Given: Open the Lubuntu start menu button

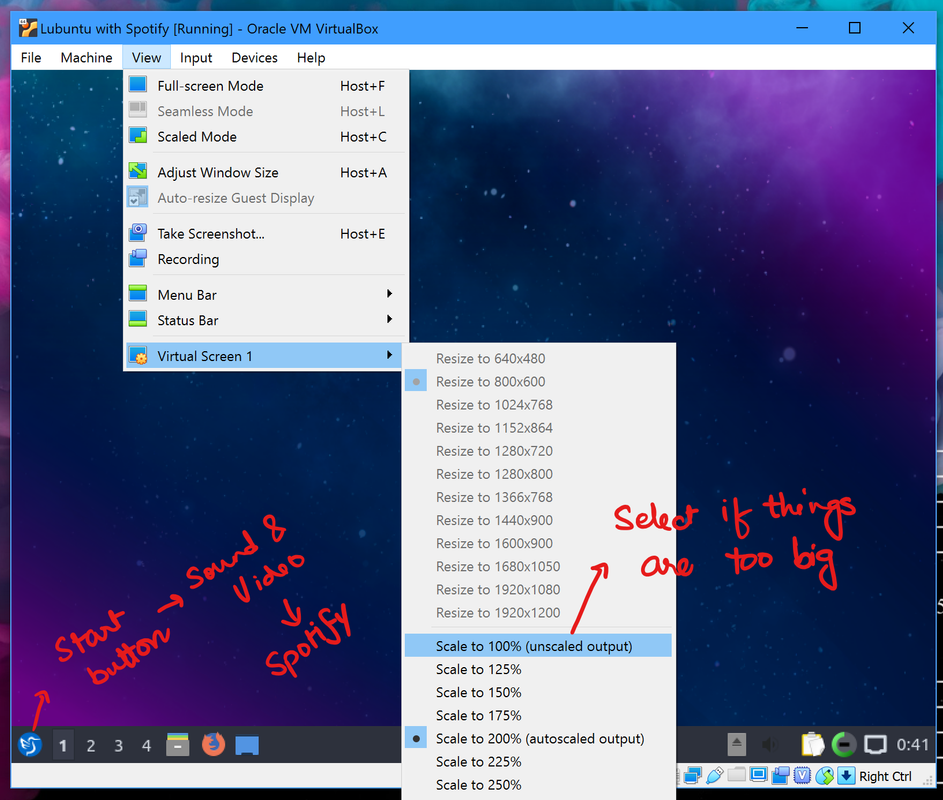Looking at the screenshot, I should click(30, 745).
